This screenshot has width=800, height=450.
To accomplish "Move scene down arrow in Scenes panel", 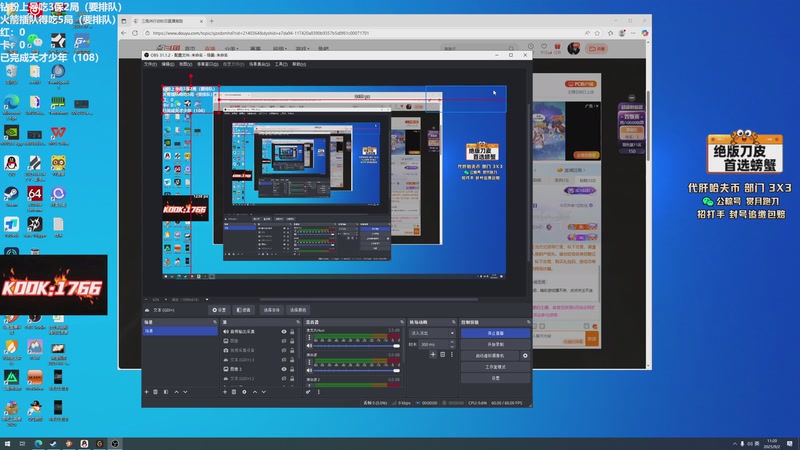I will (x=185, y=392).
